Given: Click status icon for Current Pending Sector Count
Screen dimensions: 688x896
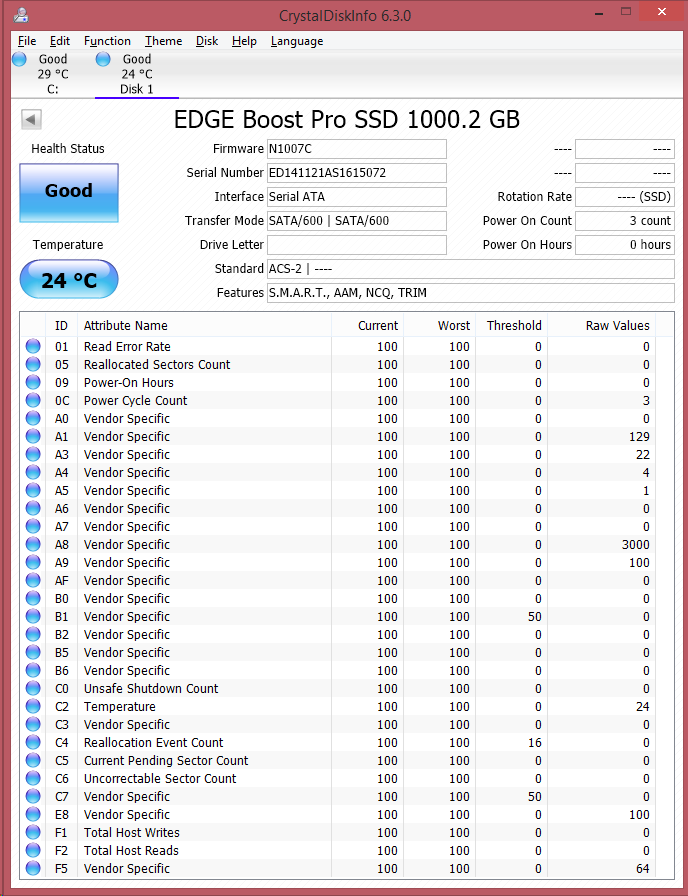Looking at the screenshot, I should 33,761.
